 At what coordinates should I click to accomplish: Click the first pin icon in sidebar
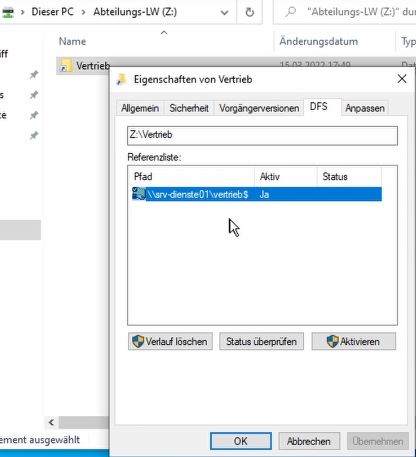(x=34, y=75)
